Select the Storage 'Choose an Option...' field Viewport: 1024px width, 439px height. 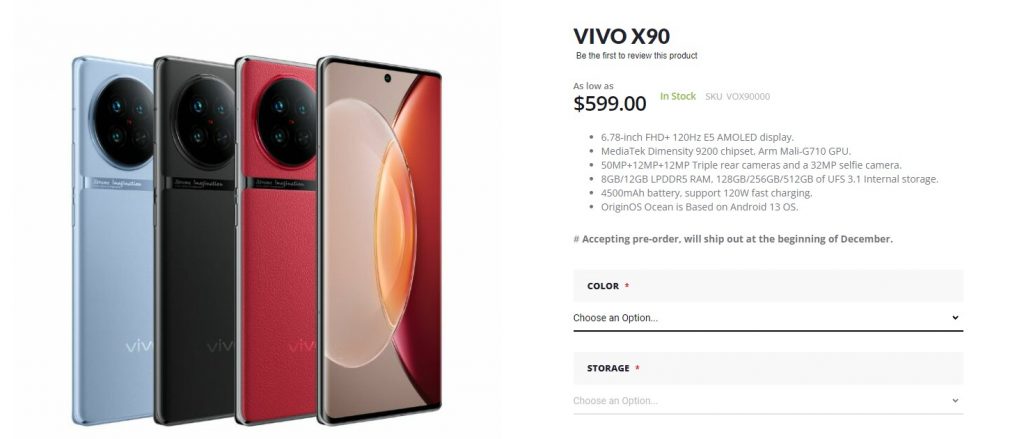tap(768, 400)
